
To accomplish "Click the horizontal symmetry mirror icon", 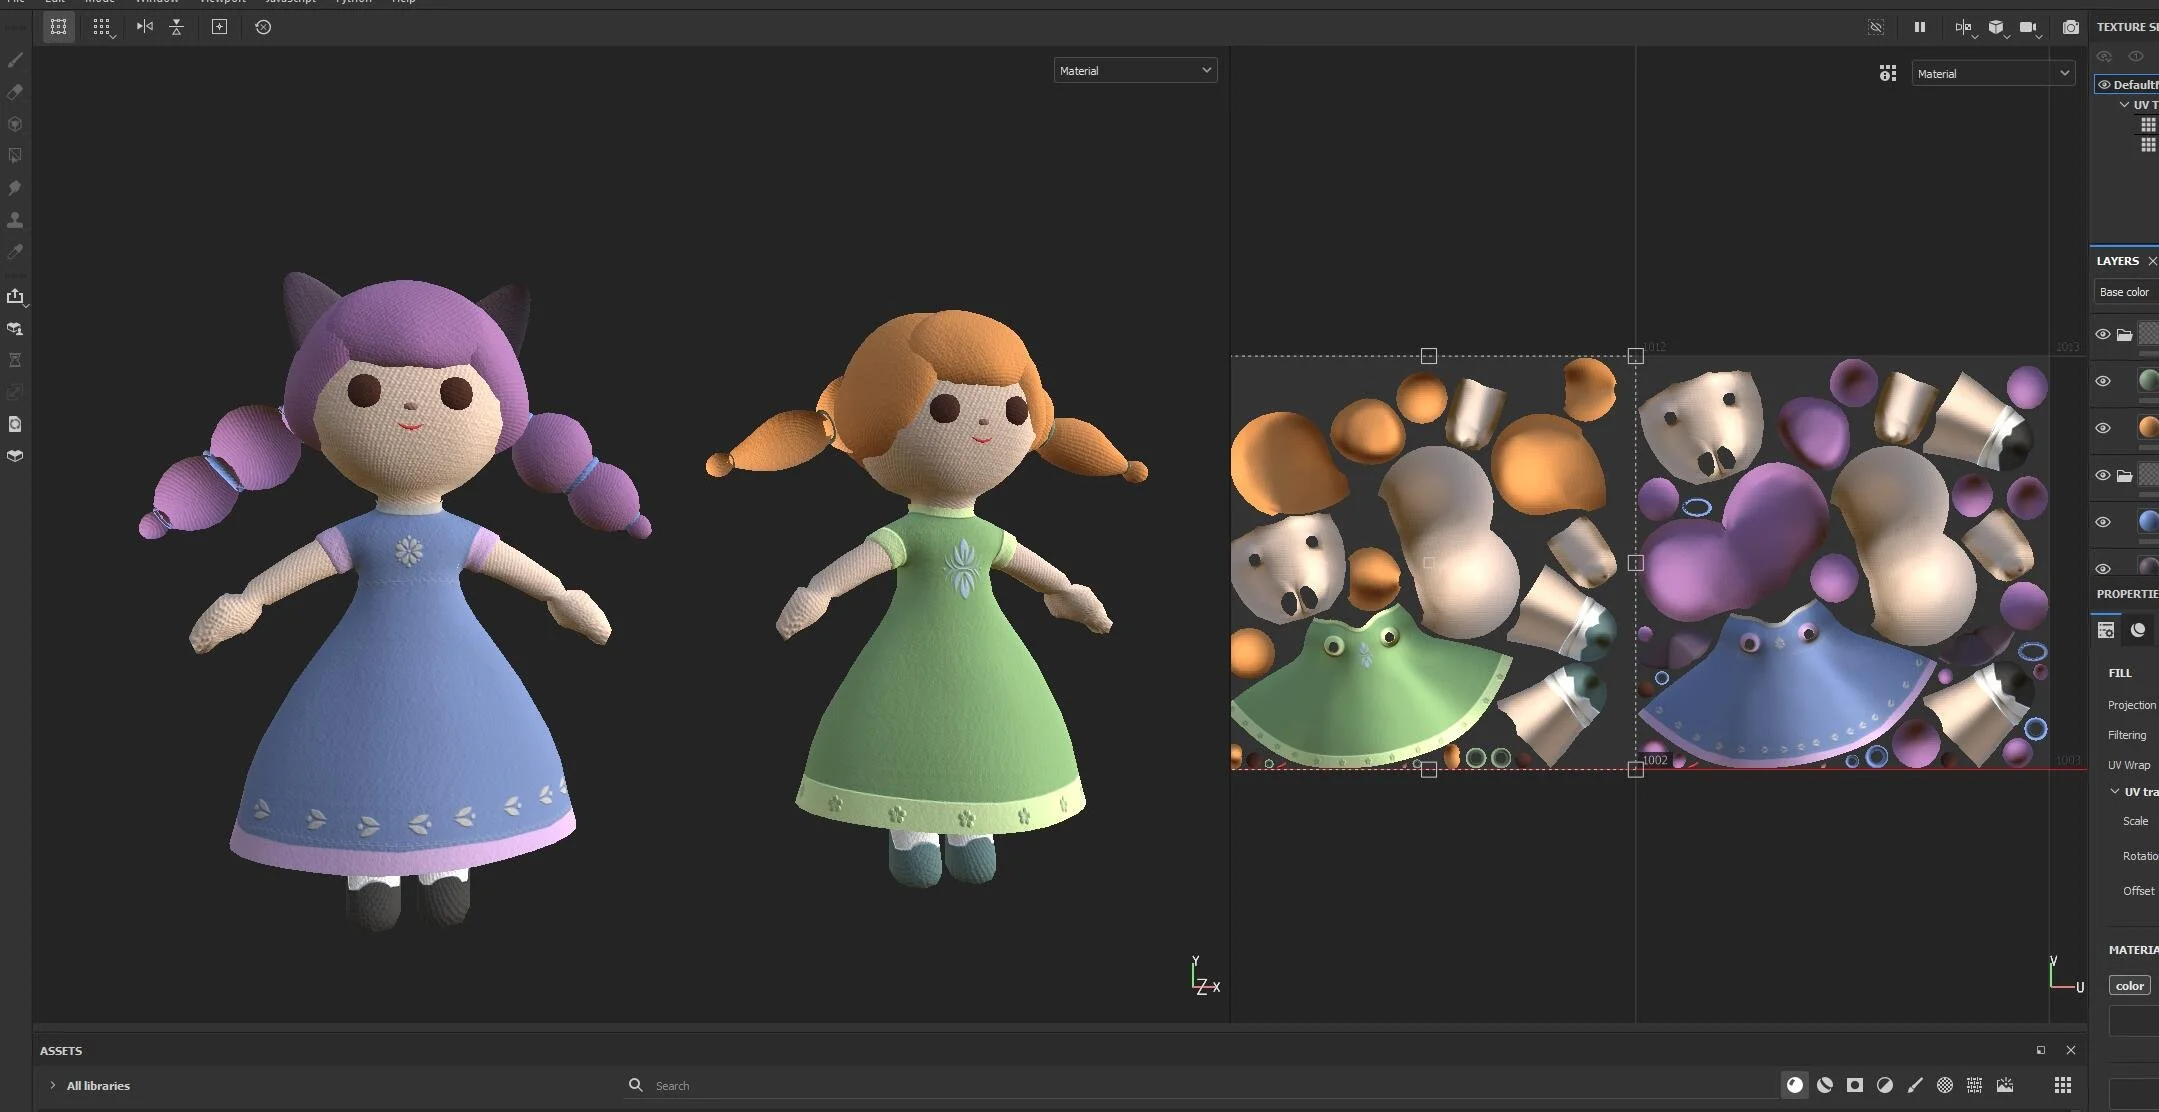I will [x=145, y=27].
